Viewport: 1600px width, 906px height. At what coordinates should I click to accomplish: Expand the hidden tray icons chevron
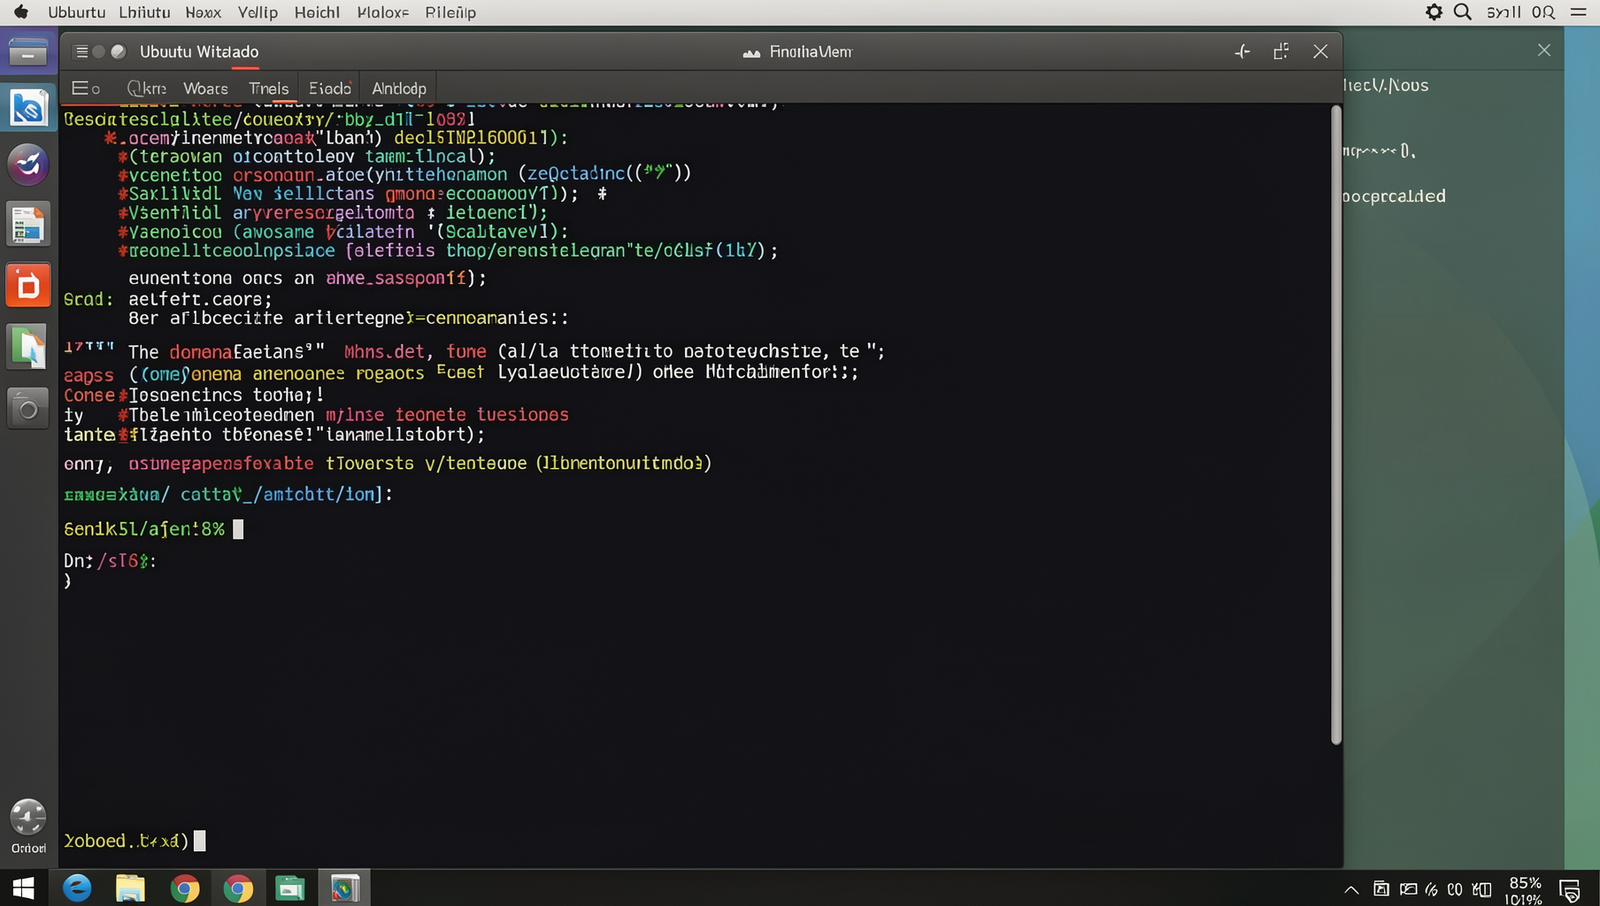(1351, 889)
